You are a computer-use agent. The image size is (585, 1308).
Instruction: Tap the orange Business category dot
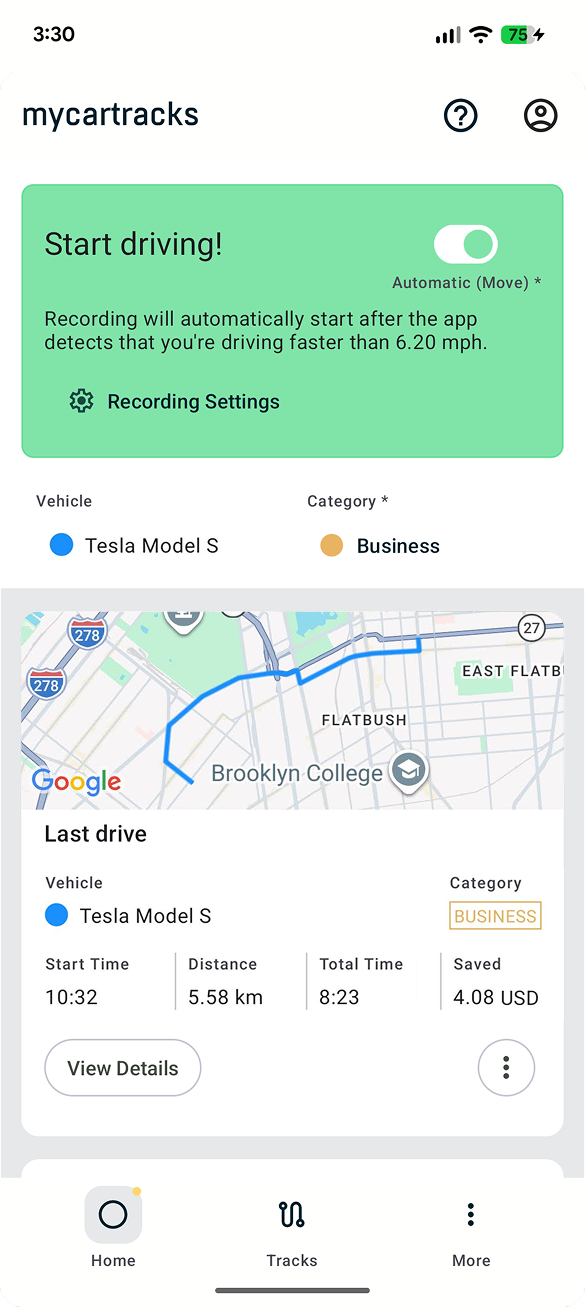[329, 544]
